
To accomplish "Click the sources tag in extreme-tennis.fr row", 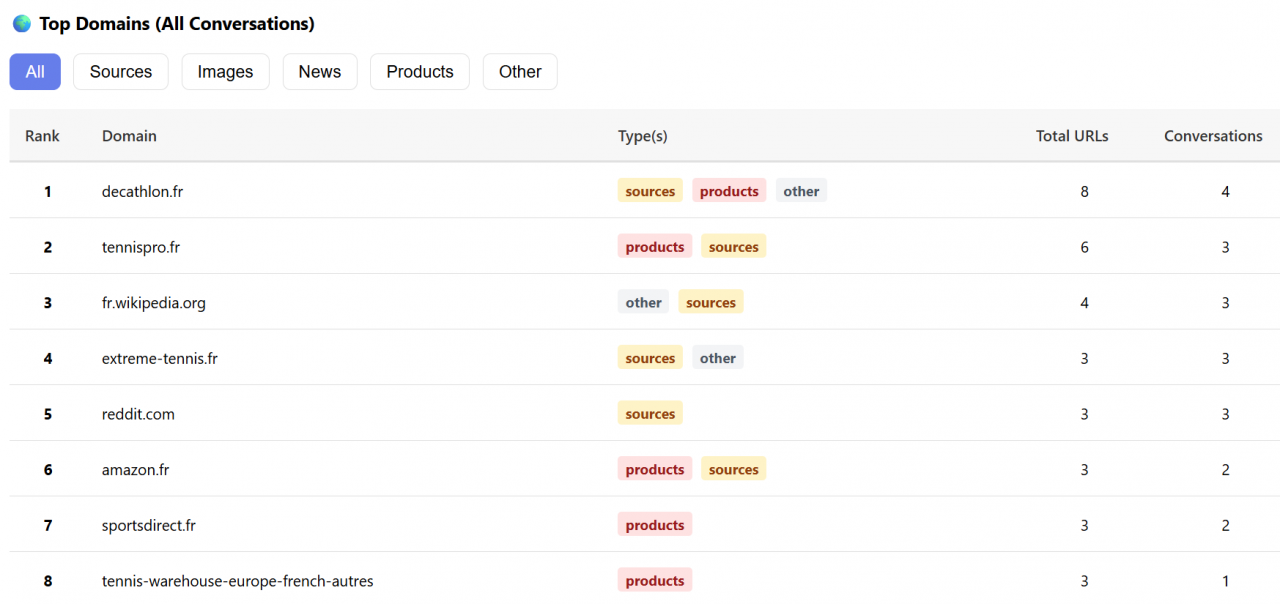I will pyautogui.click(x=650, y=358).
